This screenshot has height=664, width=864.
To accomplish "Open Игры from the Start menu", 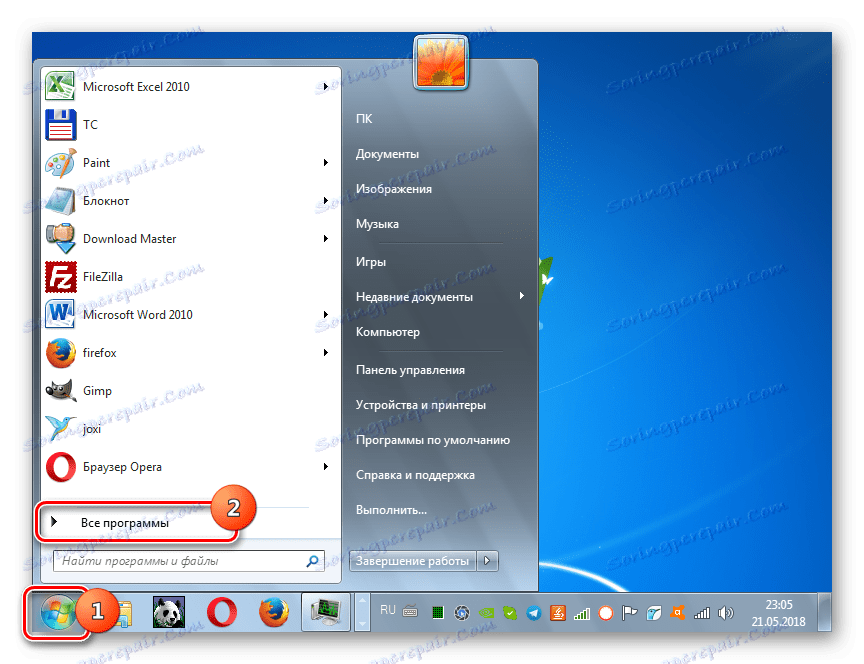I will point(371,262).
